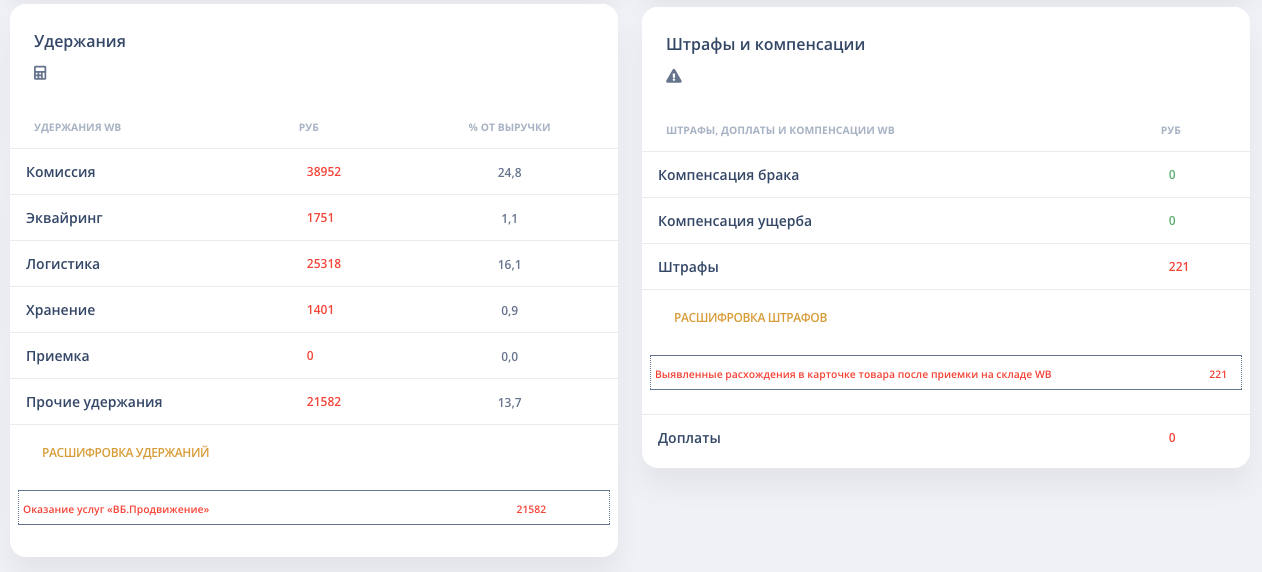Viewport: 1262px width, 572px height.
Task: Click the Логистика amount 25318
Action: click(x=324, y=264)
